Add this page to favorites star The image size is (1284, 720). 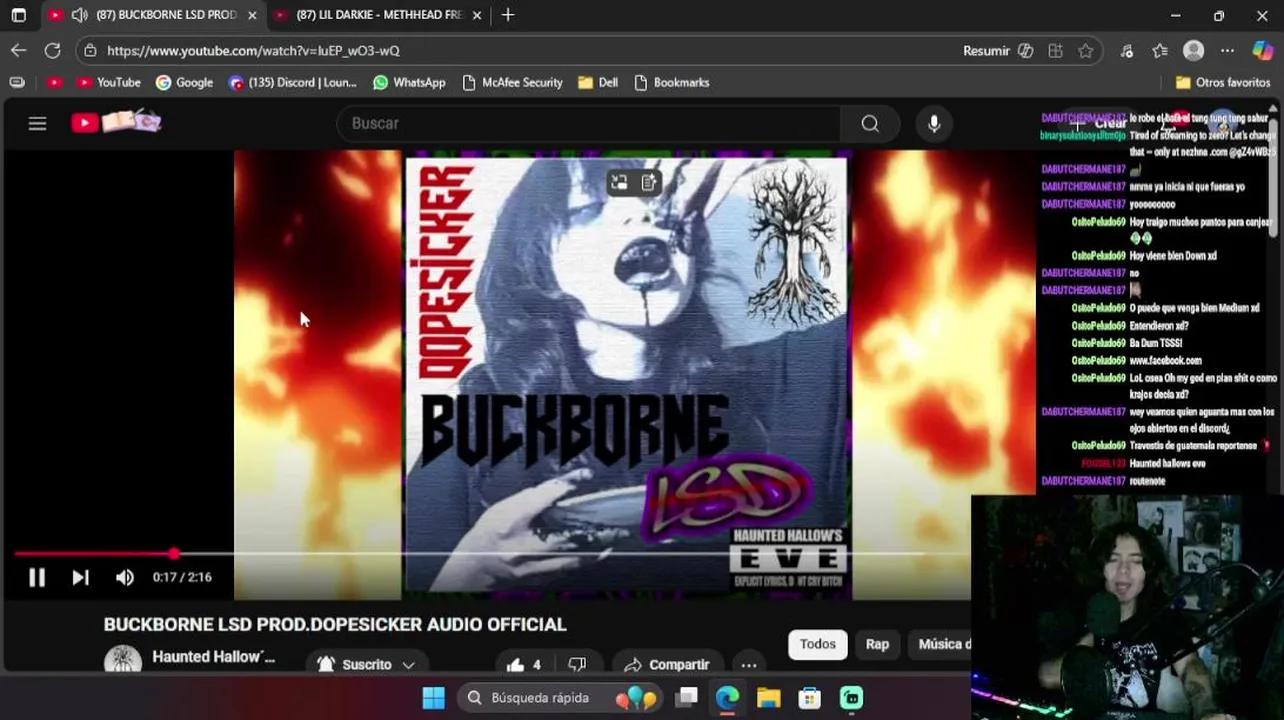click(1085, 50)
